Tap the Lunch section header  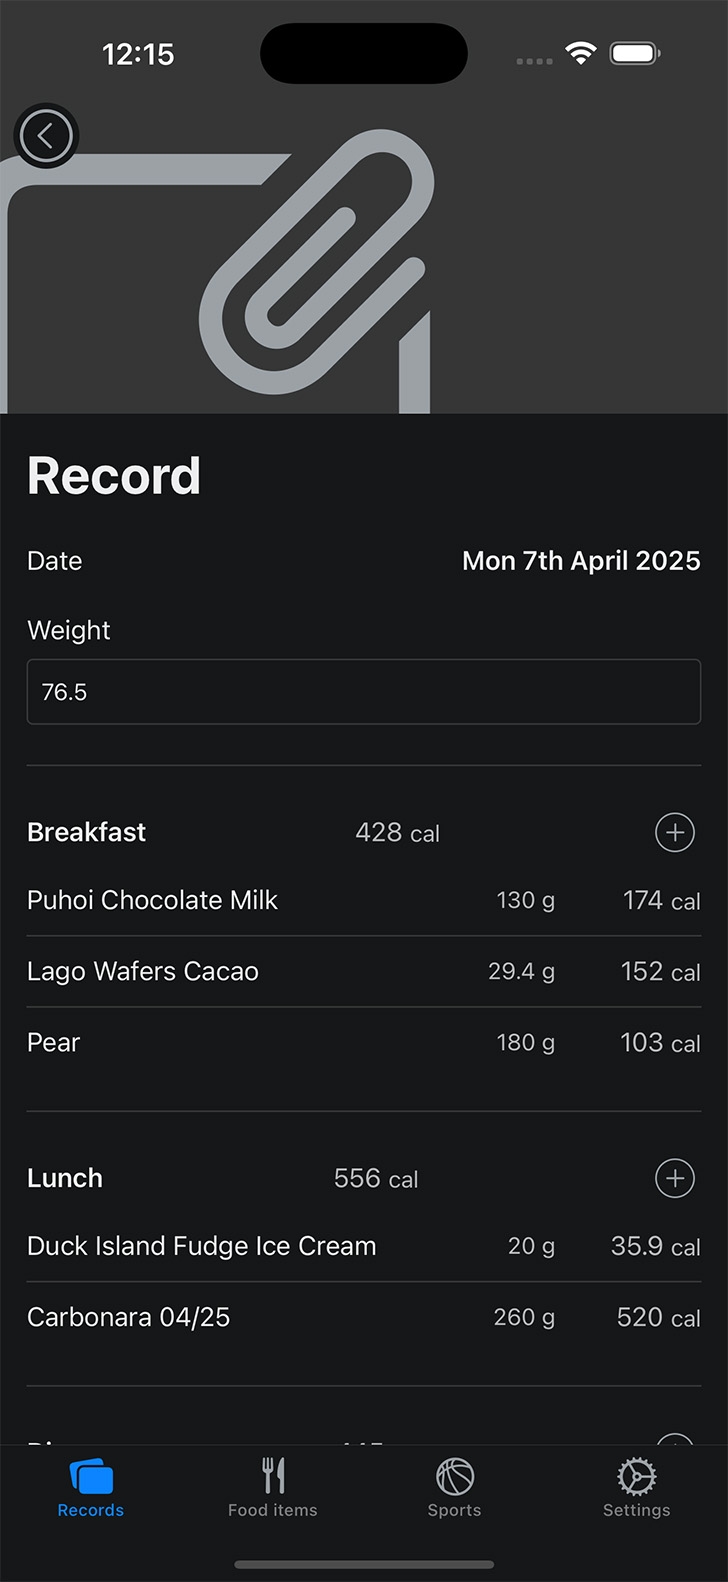pos(65,1178)
